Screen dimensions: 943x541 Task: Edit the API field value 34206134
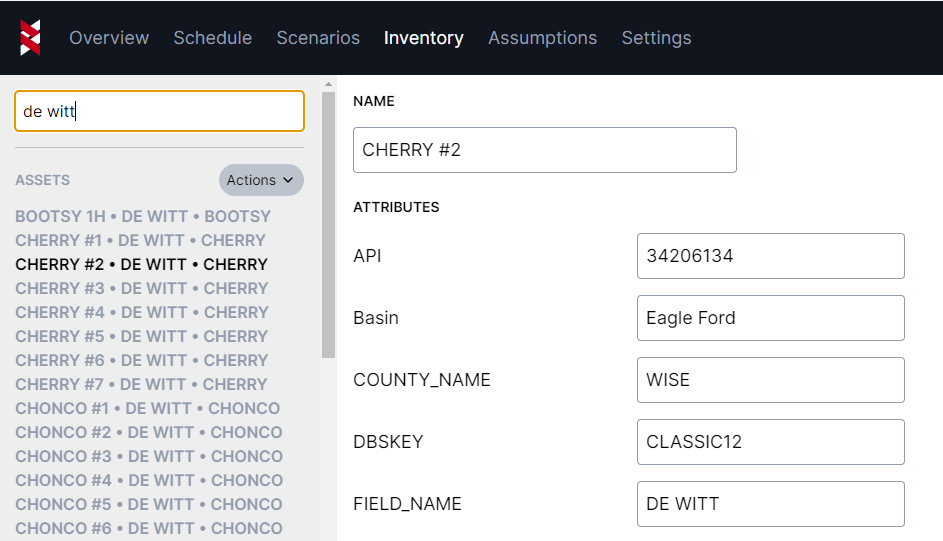coord(770,256)
